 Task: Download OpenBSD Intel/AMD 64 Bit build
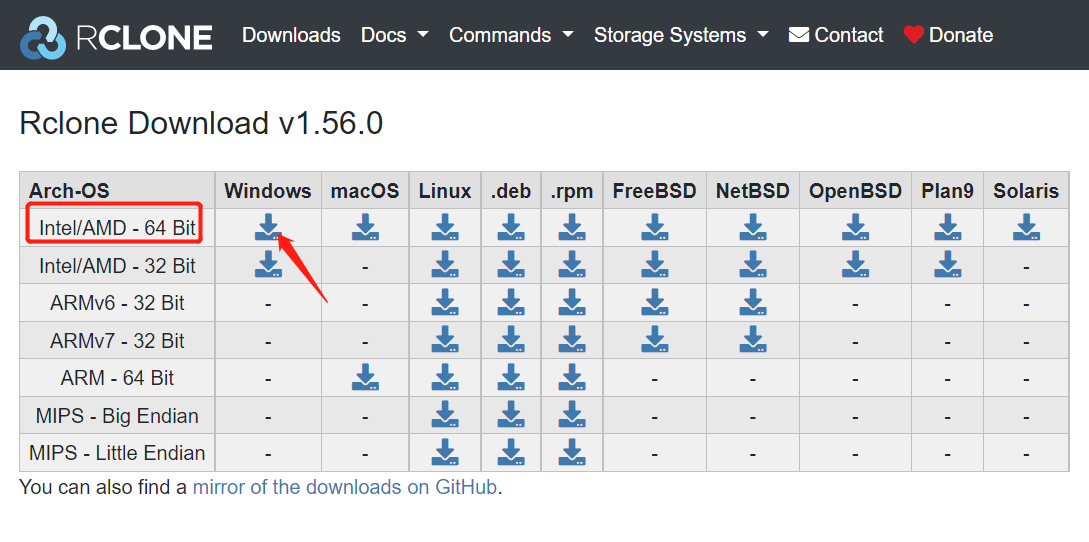(x=856, y=227)
